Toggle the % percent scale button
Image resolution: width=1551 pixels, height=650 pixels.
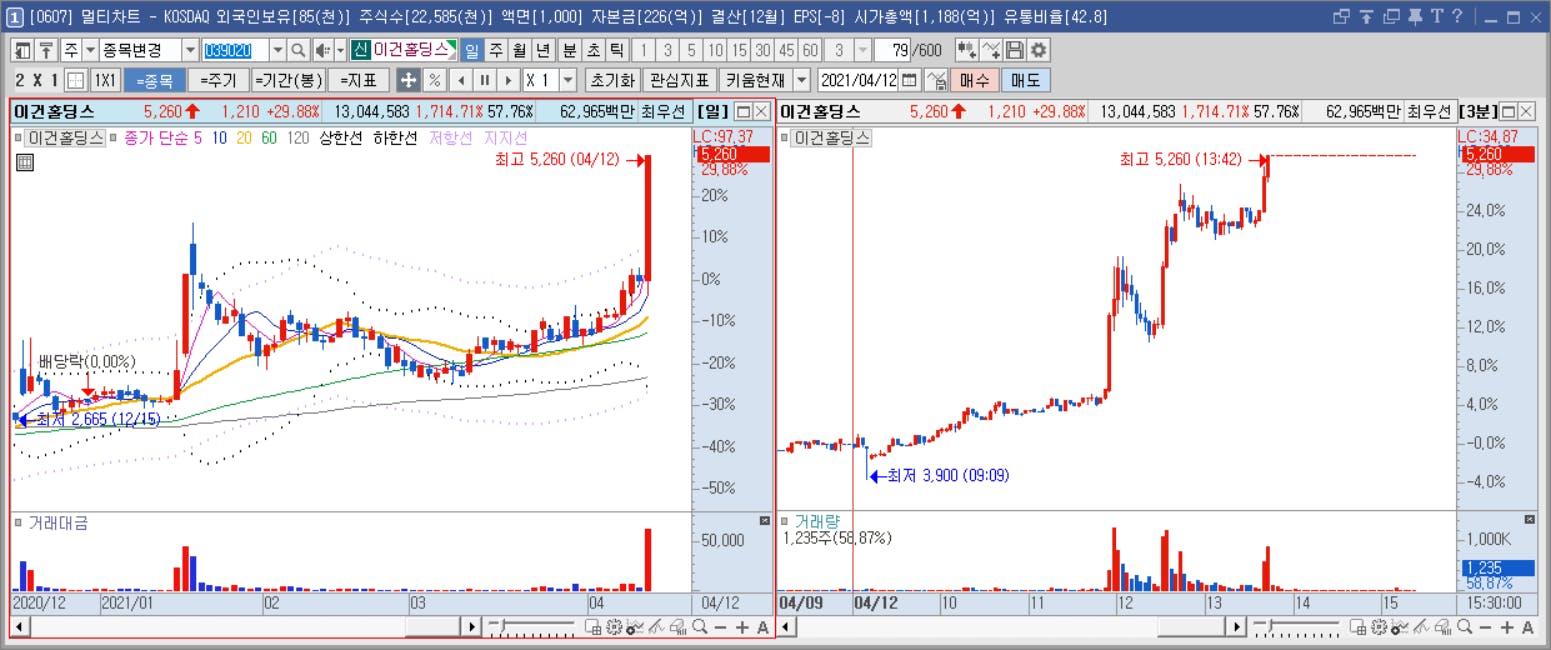(x=435, y=80)
